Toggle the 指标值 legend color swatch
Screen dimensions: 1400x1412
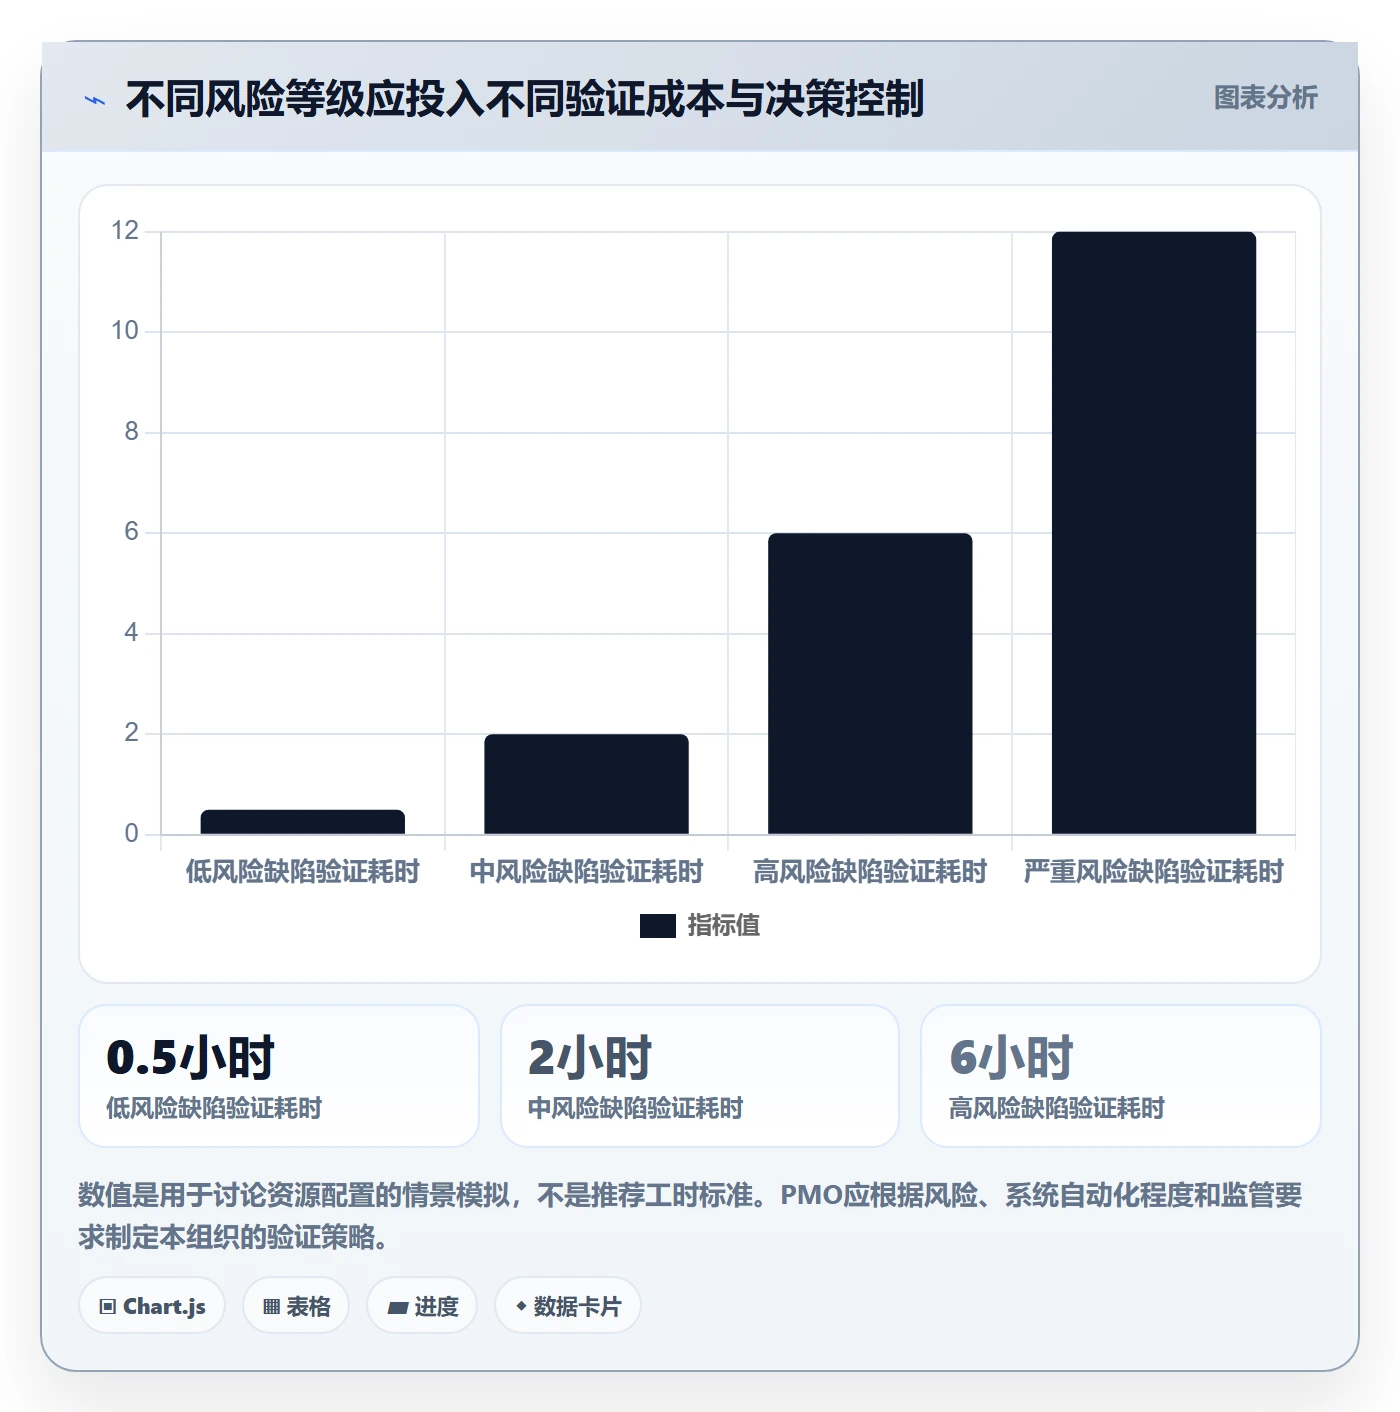point(658,926)
